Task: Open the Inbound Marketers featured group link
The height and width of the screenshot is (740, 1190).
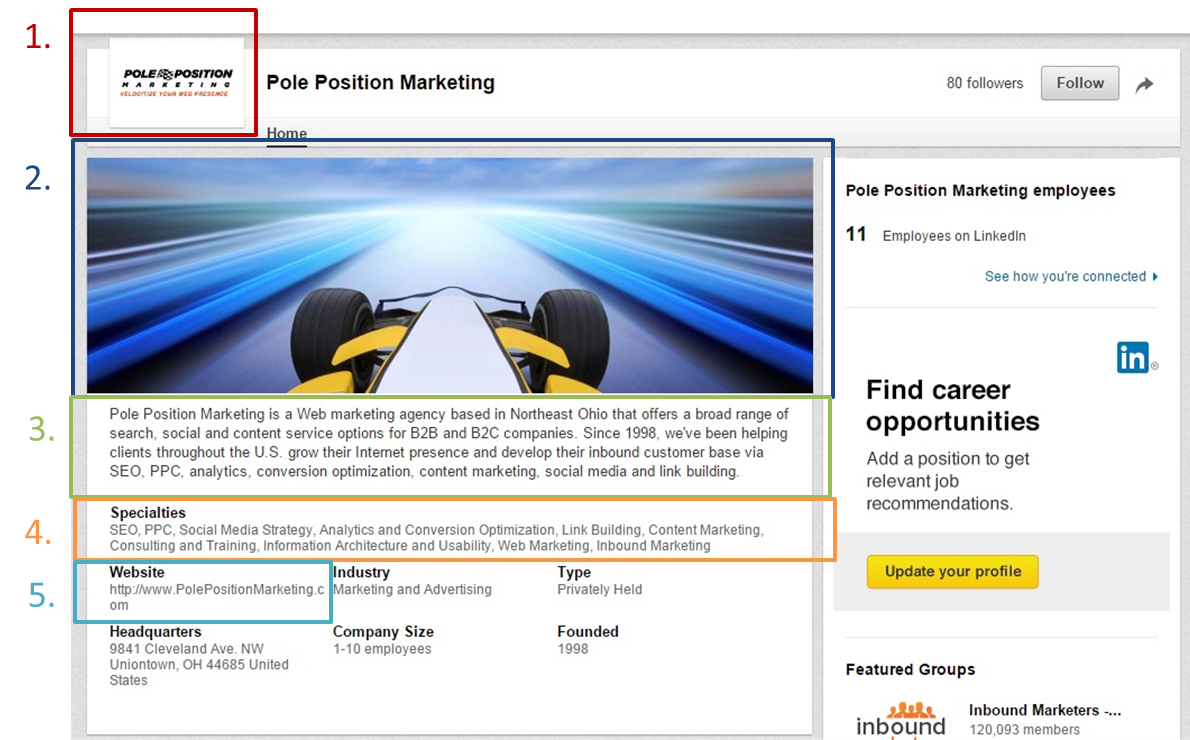Action: (x=1044, y=710)
